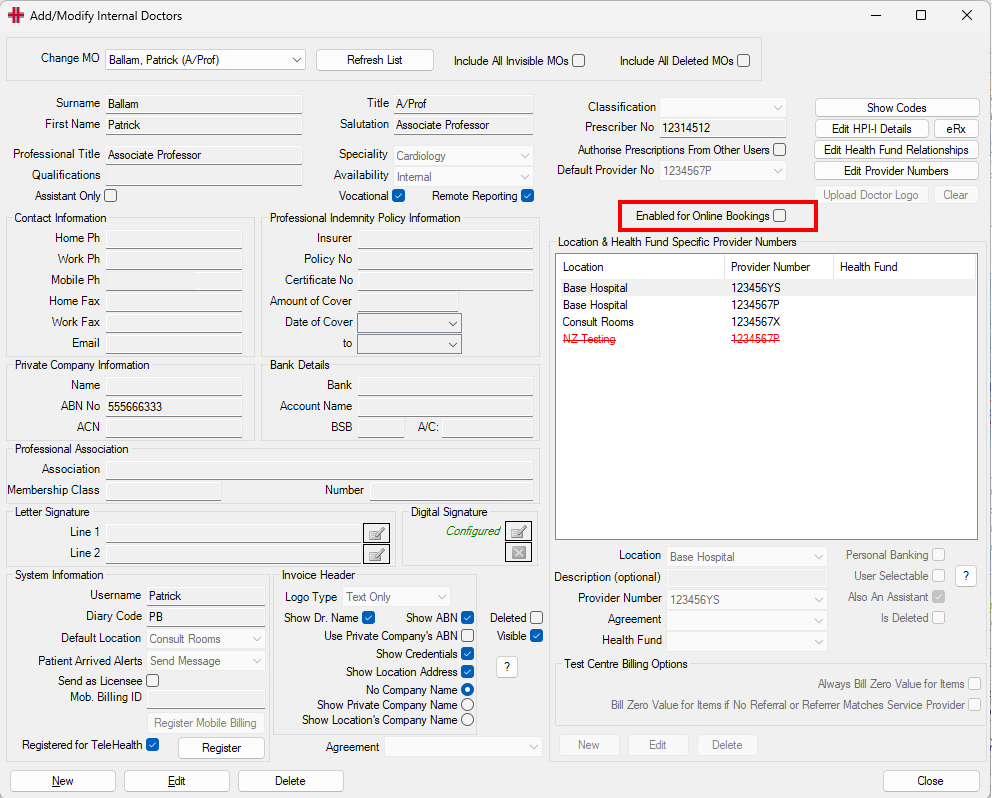The height and width of the screenshot is (798, 992).
Task: Click the bottom-left New button
Action: (x=63, y=781)
